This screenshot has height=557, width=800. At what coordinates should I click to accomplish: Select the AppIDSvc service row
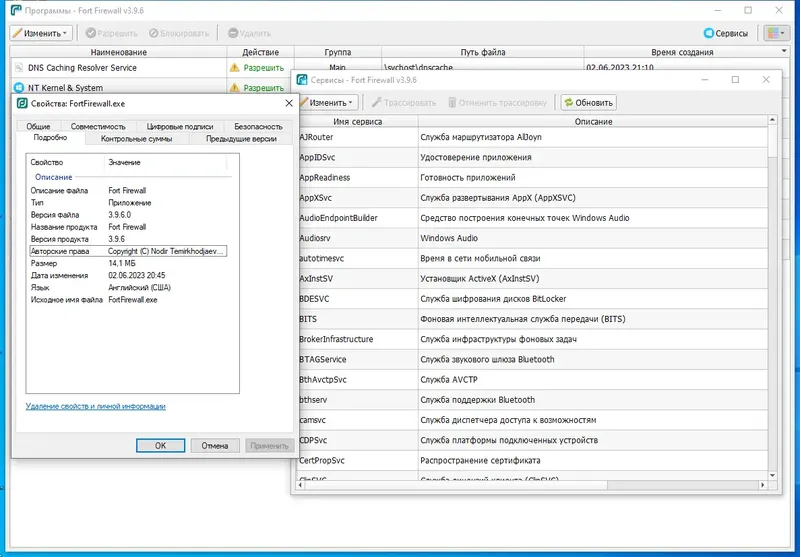532,157
